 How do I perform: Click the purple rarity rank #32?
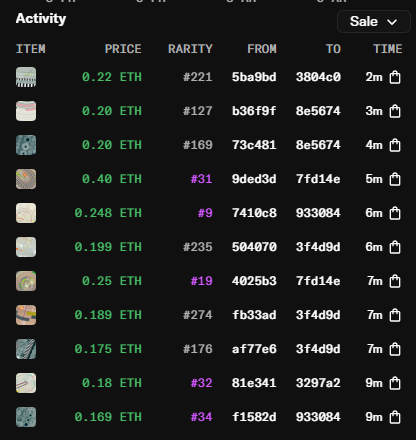(201, 383)
